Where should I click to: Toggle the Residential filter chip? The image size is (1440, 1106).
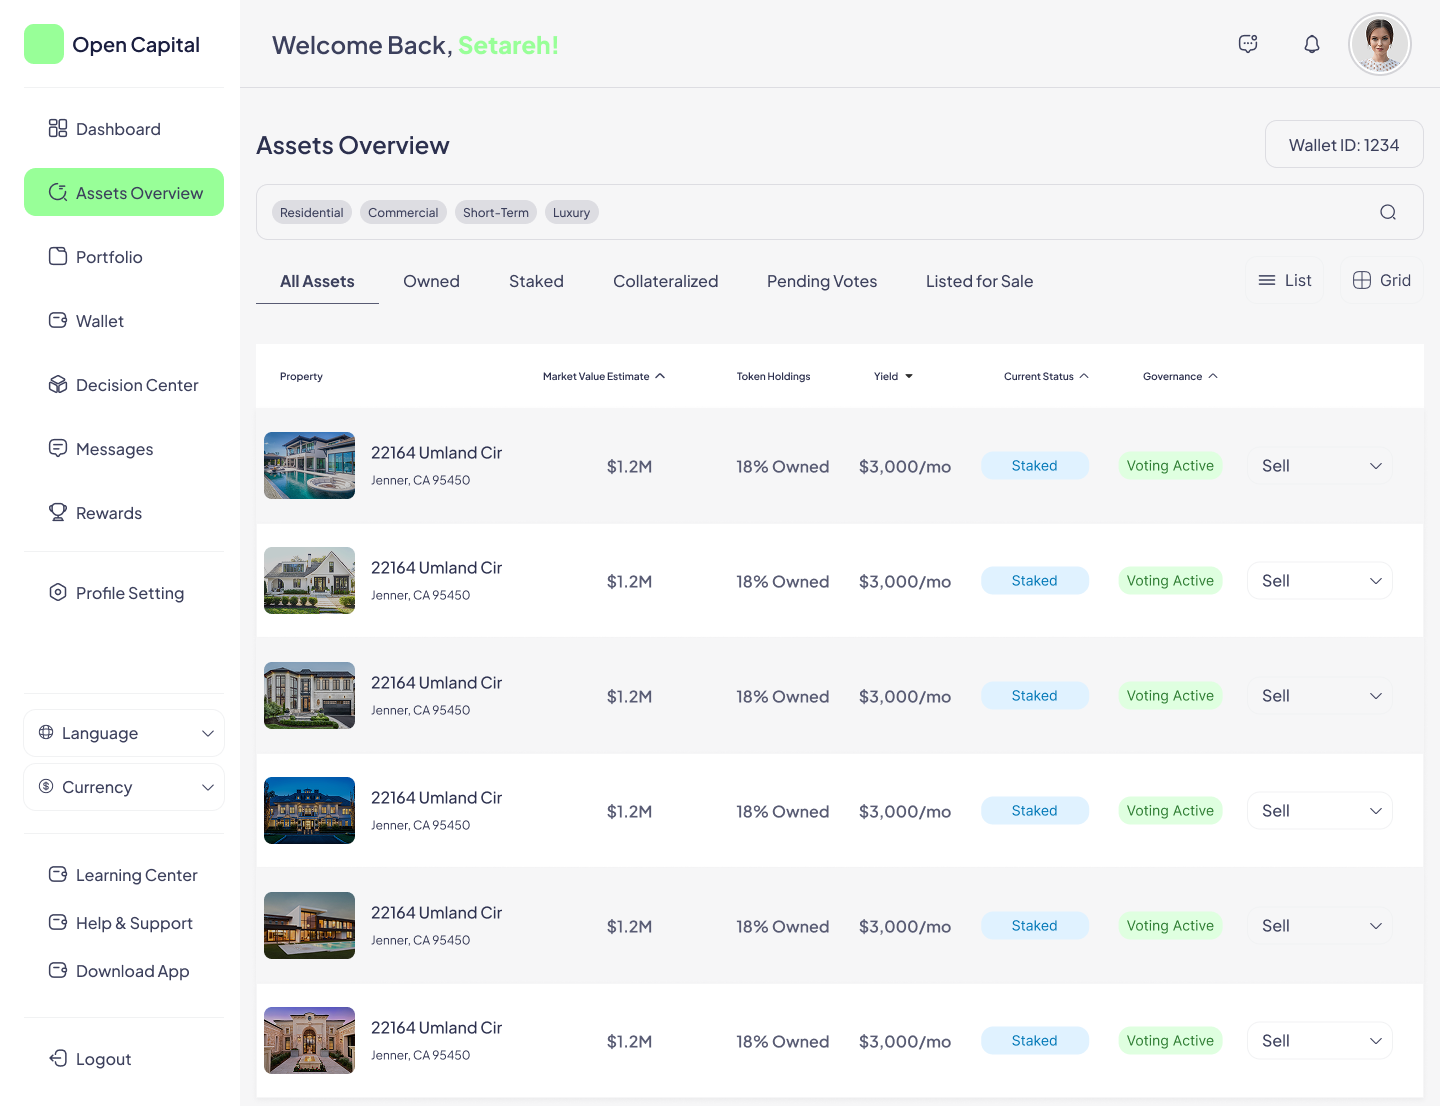pyautogui.click(x=312, y=212)
